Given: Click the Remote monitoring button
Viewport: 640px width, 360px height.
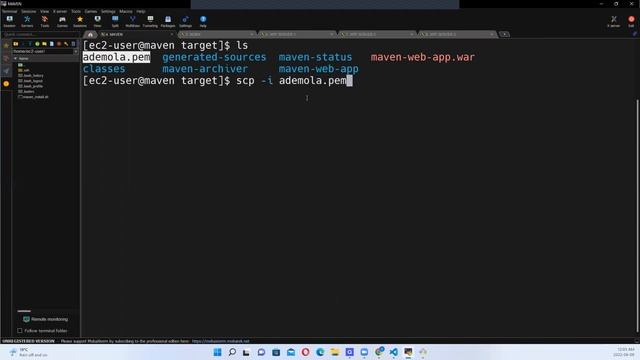Looking at the screenshot, I should pyautogui.click(x=45, y=319).
